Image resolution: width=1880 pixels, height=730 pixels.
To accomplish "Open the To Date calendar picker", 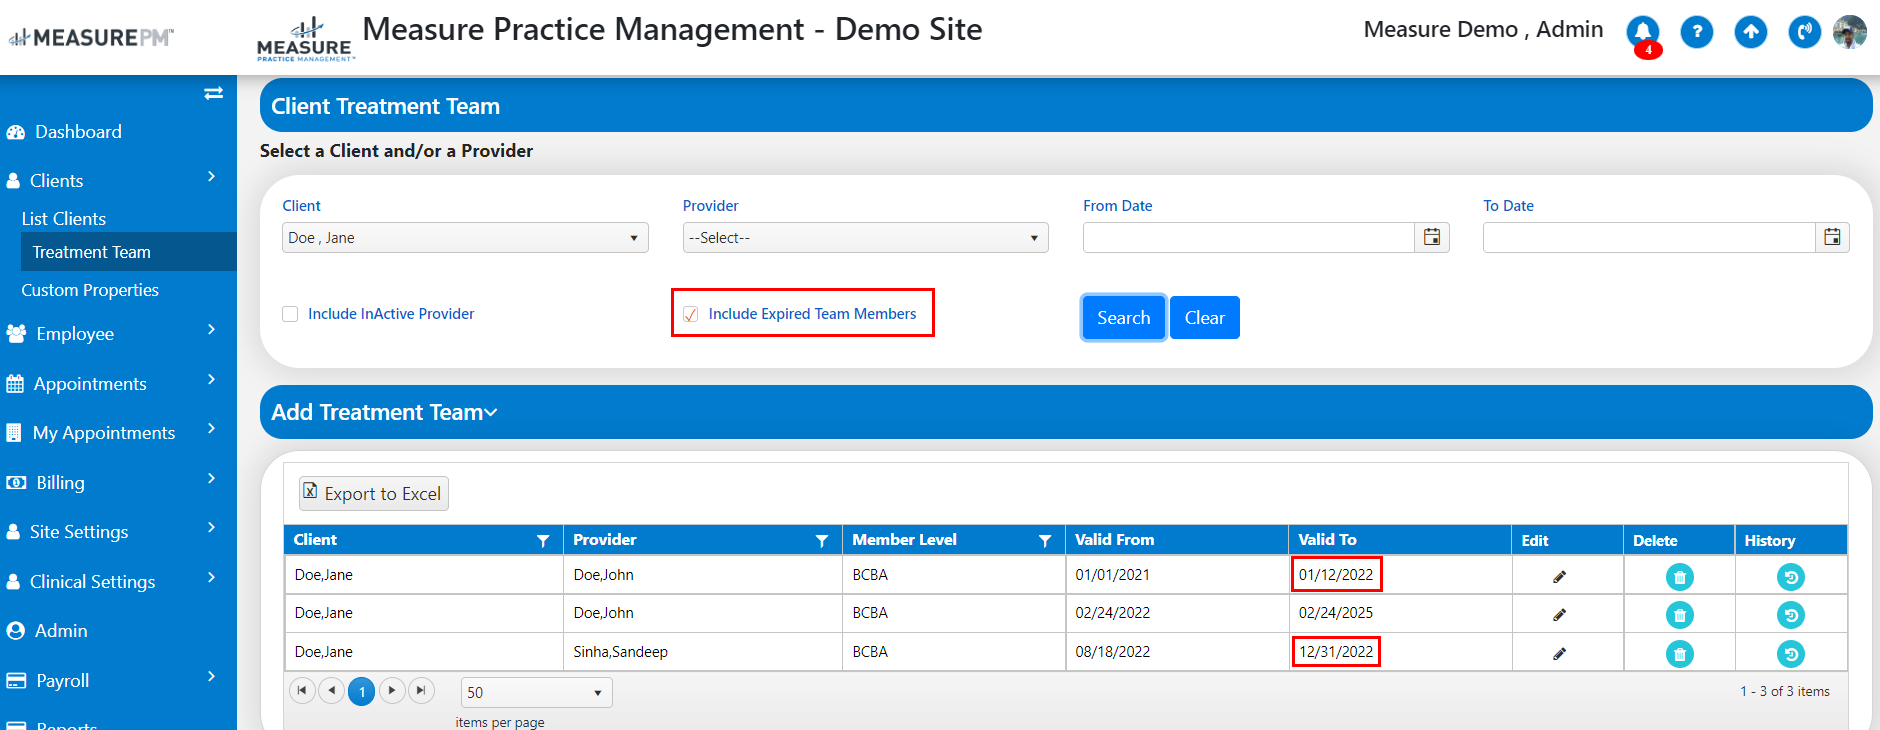I will pyautogui.click(x=1832, y=237).
